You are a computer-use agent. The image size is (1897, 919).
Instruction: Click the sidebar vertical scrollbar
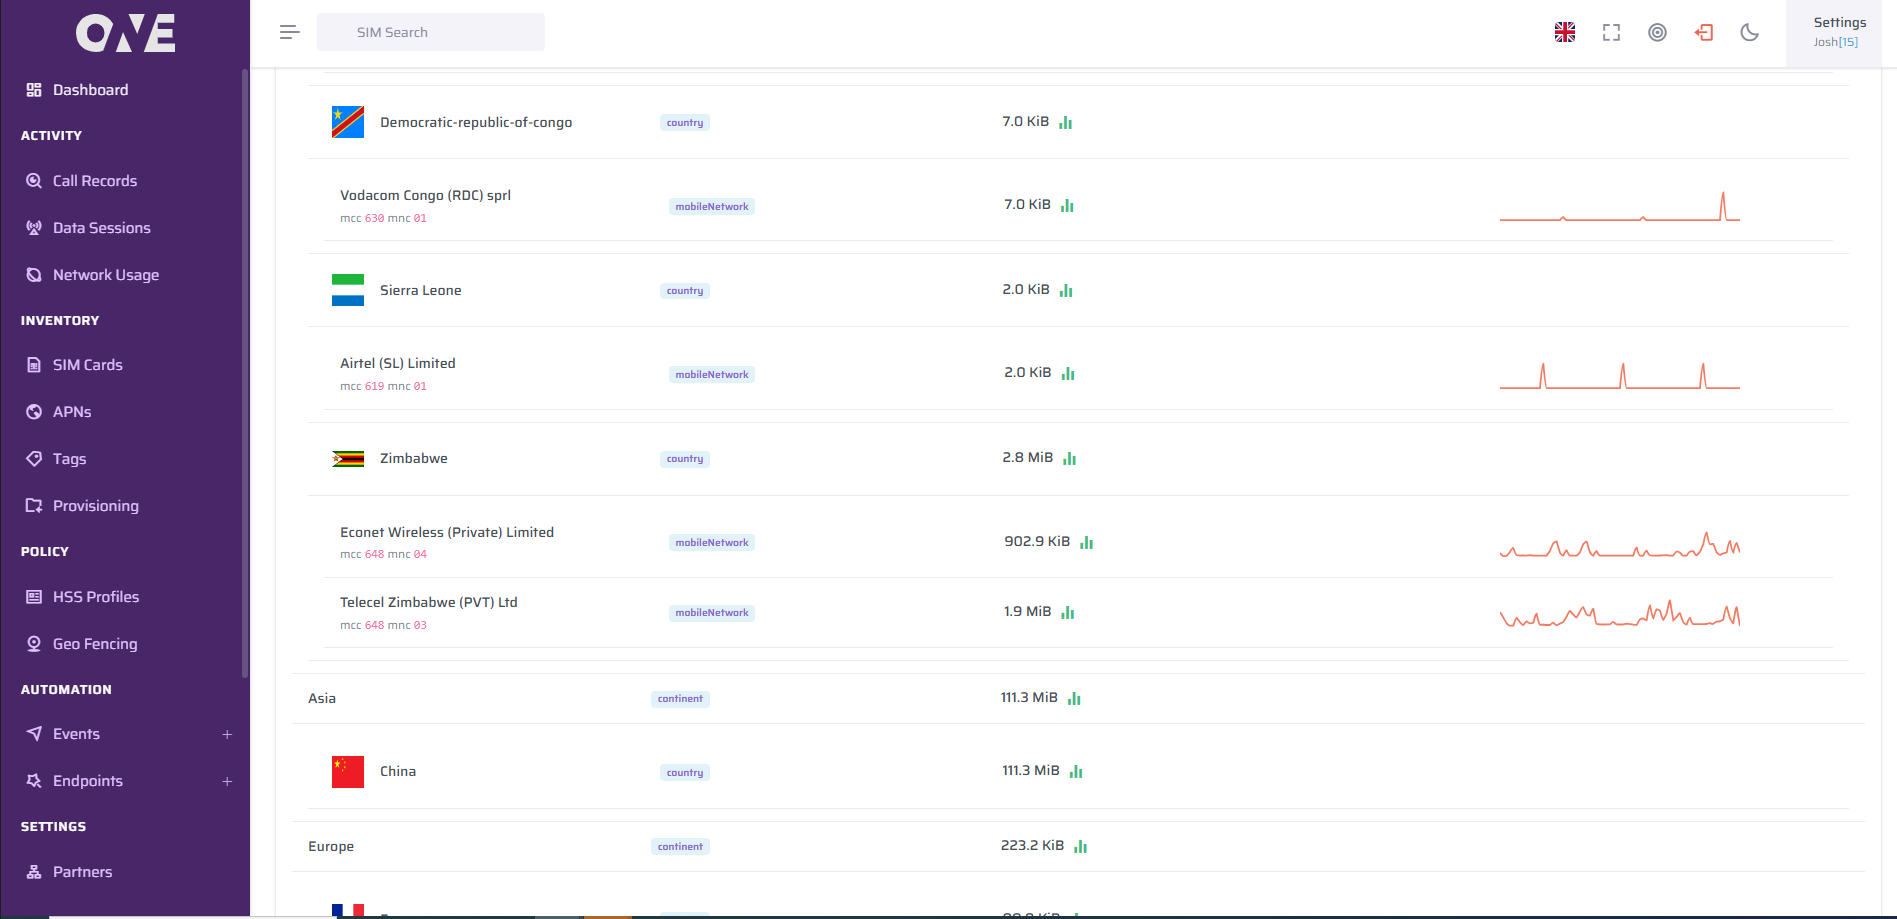(x=245, y=373)
